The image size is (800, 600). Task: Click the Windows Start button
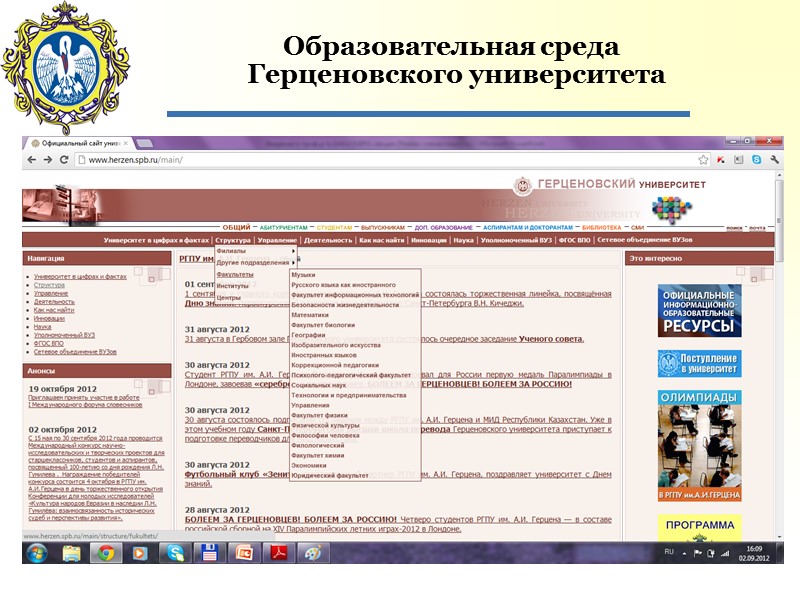(37, 553)
